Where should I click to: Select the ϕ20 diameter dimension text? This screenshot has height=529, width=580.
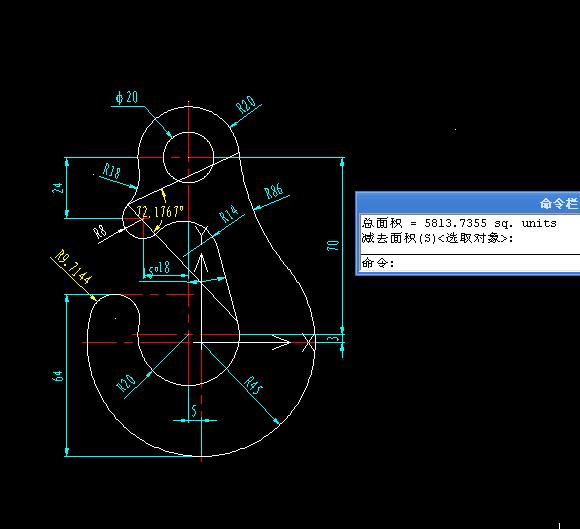pos(127,97)
